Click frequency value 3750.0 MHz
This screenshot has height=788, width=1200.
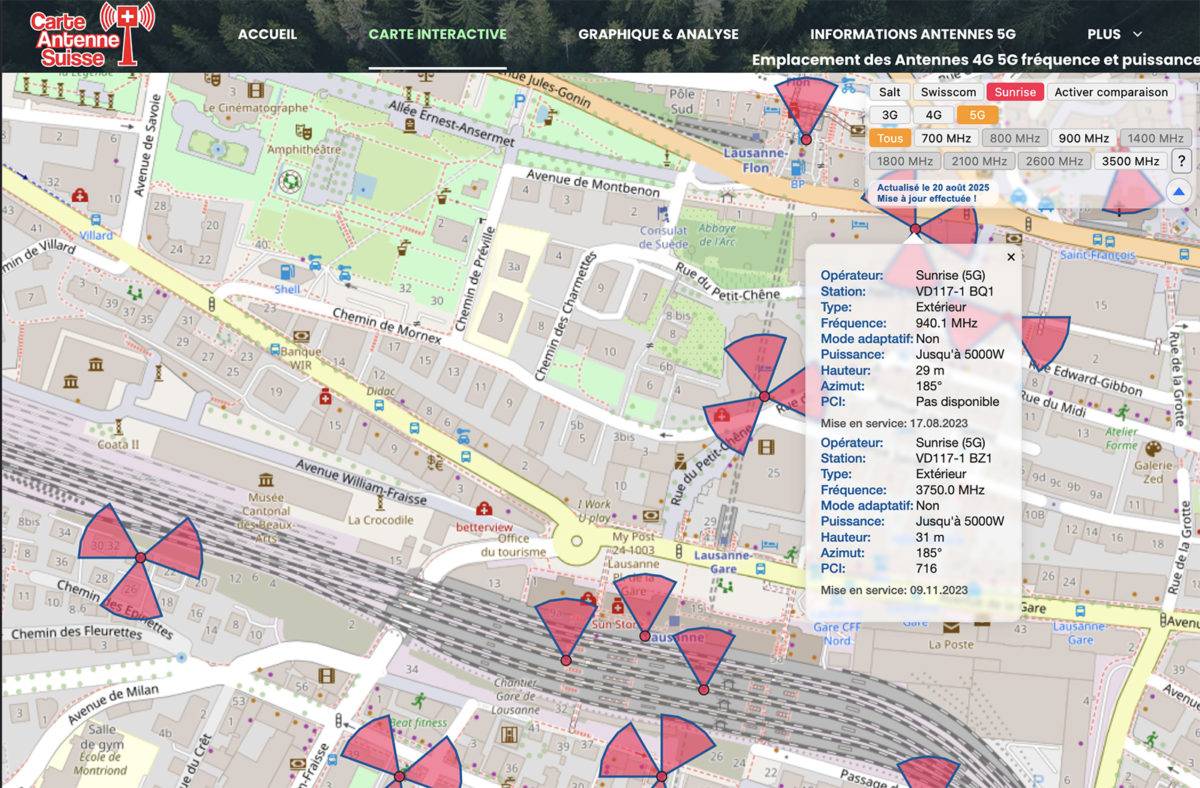(x=950, y=490)
